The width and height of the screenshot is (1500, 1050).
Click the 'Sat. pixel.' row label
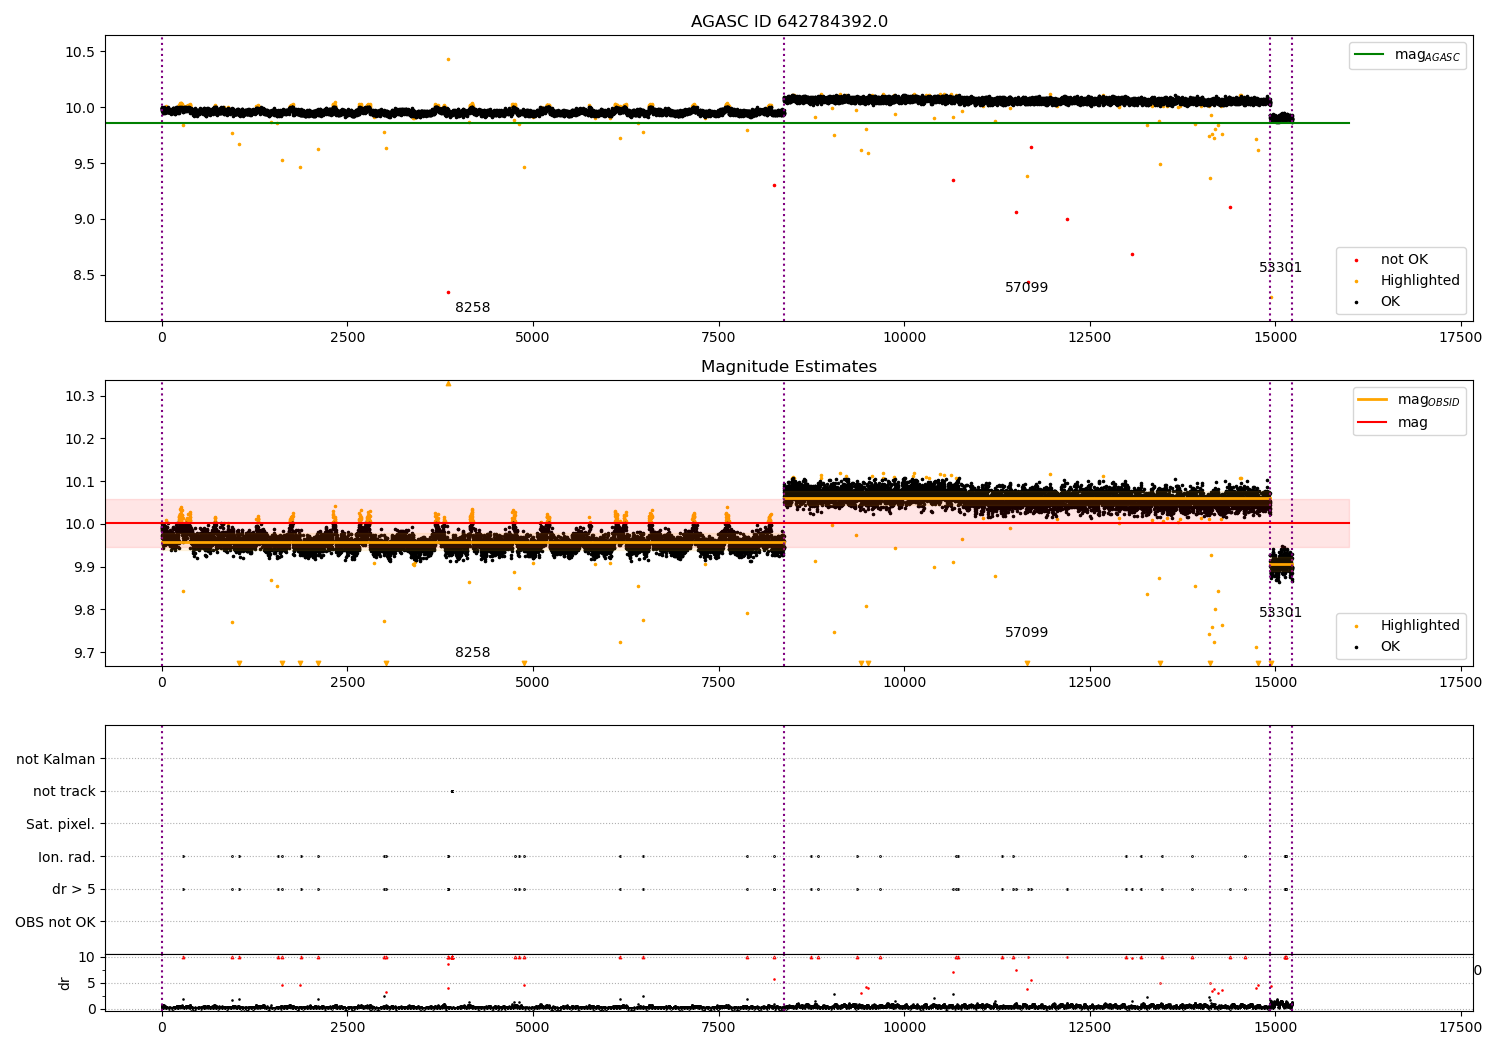61,825
